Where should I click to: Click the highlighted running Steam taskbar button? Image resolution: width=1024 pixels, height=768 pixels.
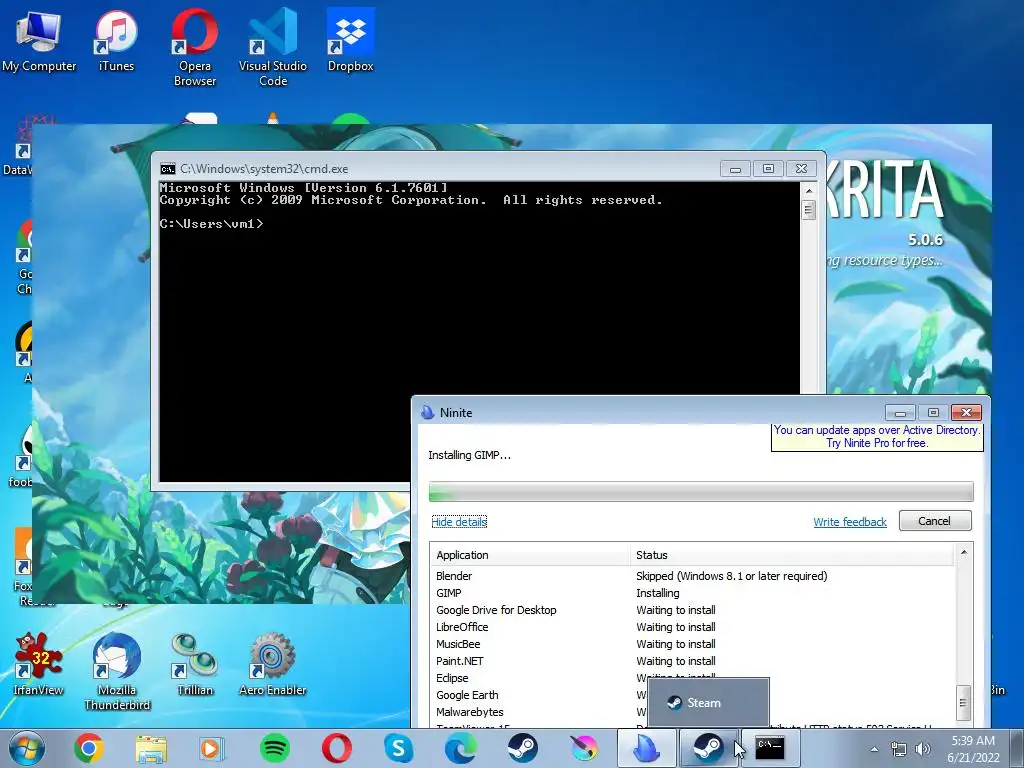[x=708, y=748]
